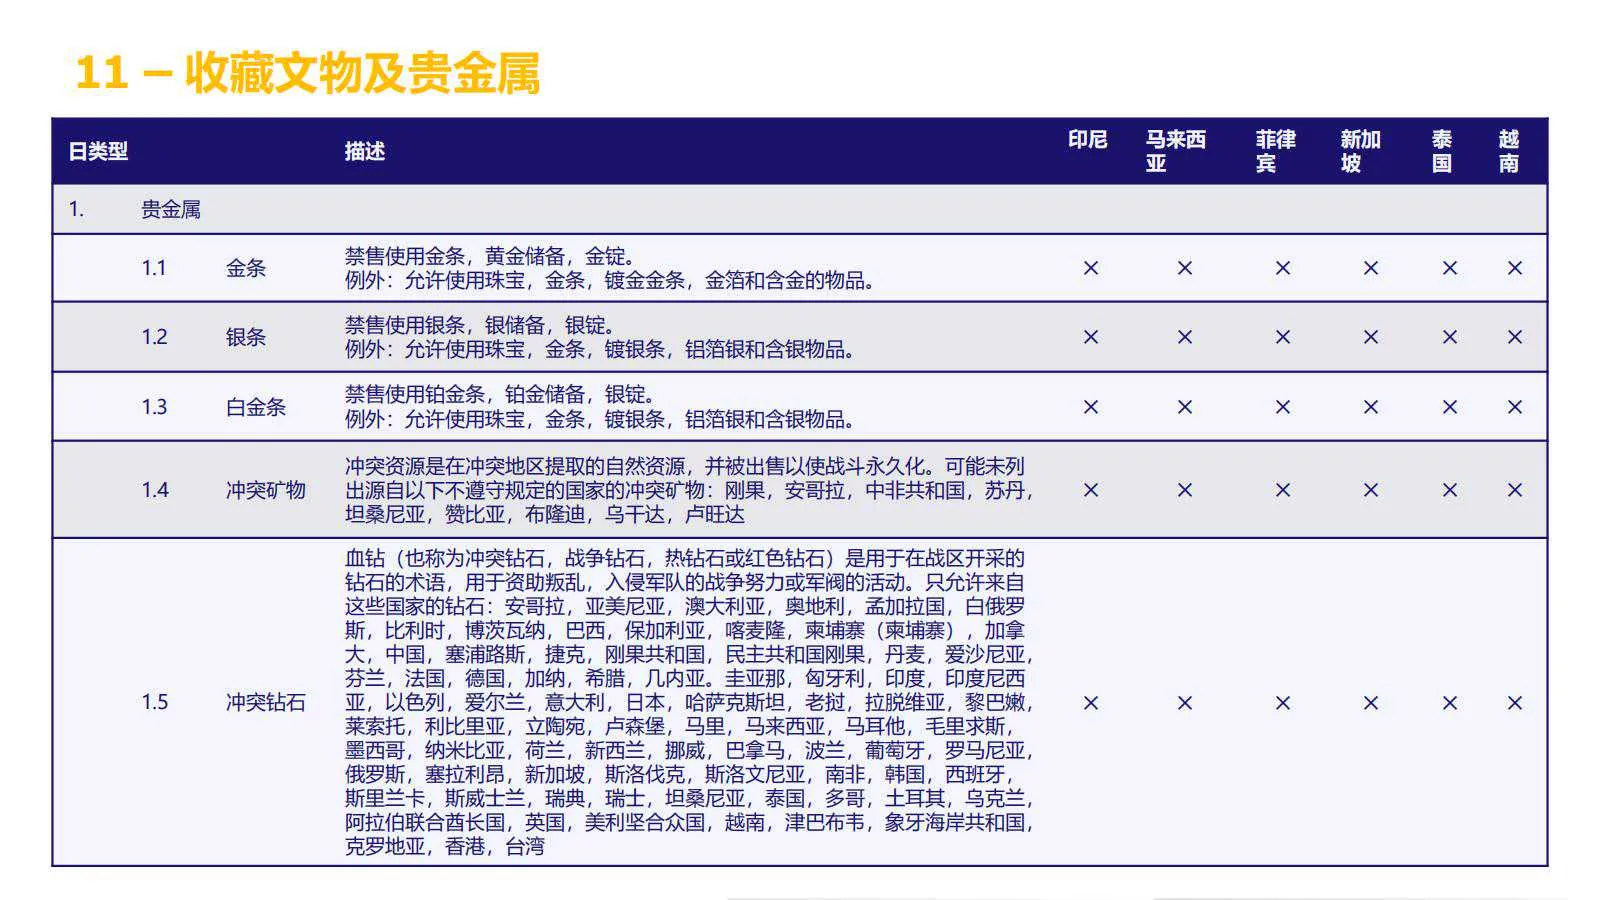This screenshot has height=900, width=1600.
Task: Select the 越南 column header
Action: [x=1512, y=150]
